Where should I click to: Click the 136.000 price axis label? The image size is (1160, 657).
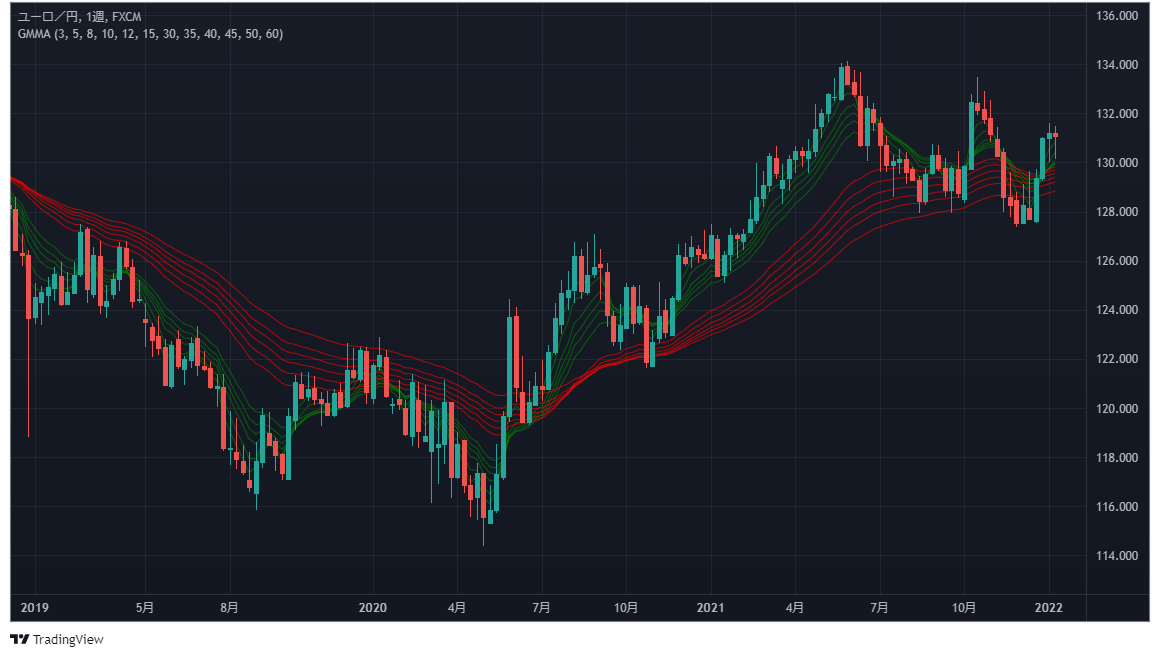(x=1118, y=16)
